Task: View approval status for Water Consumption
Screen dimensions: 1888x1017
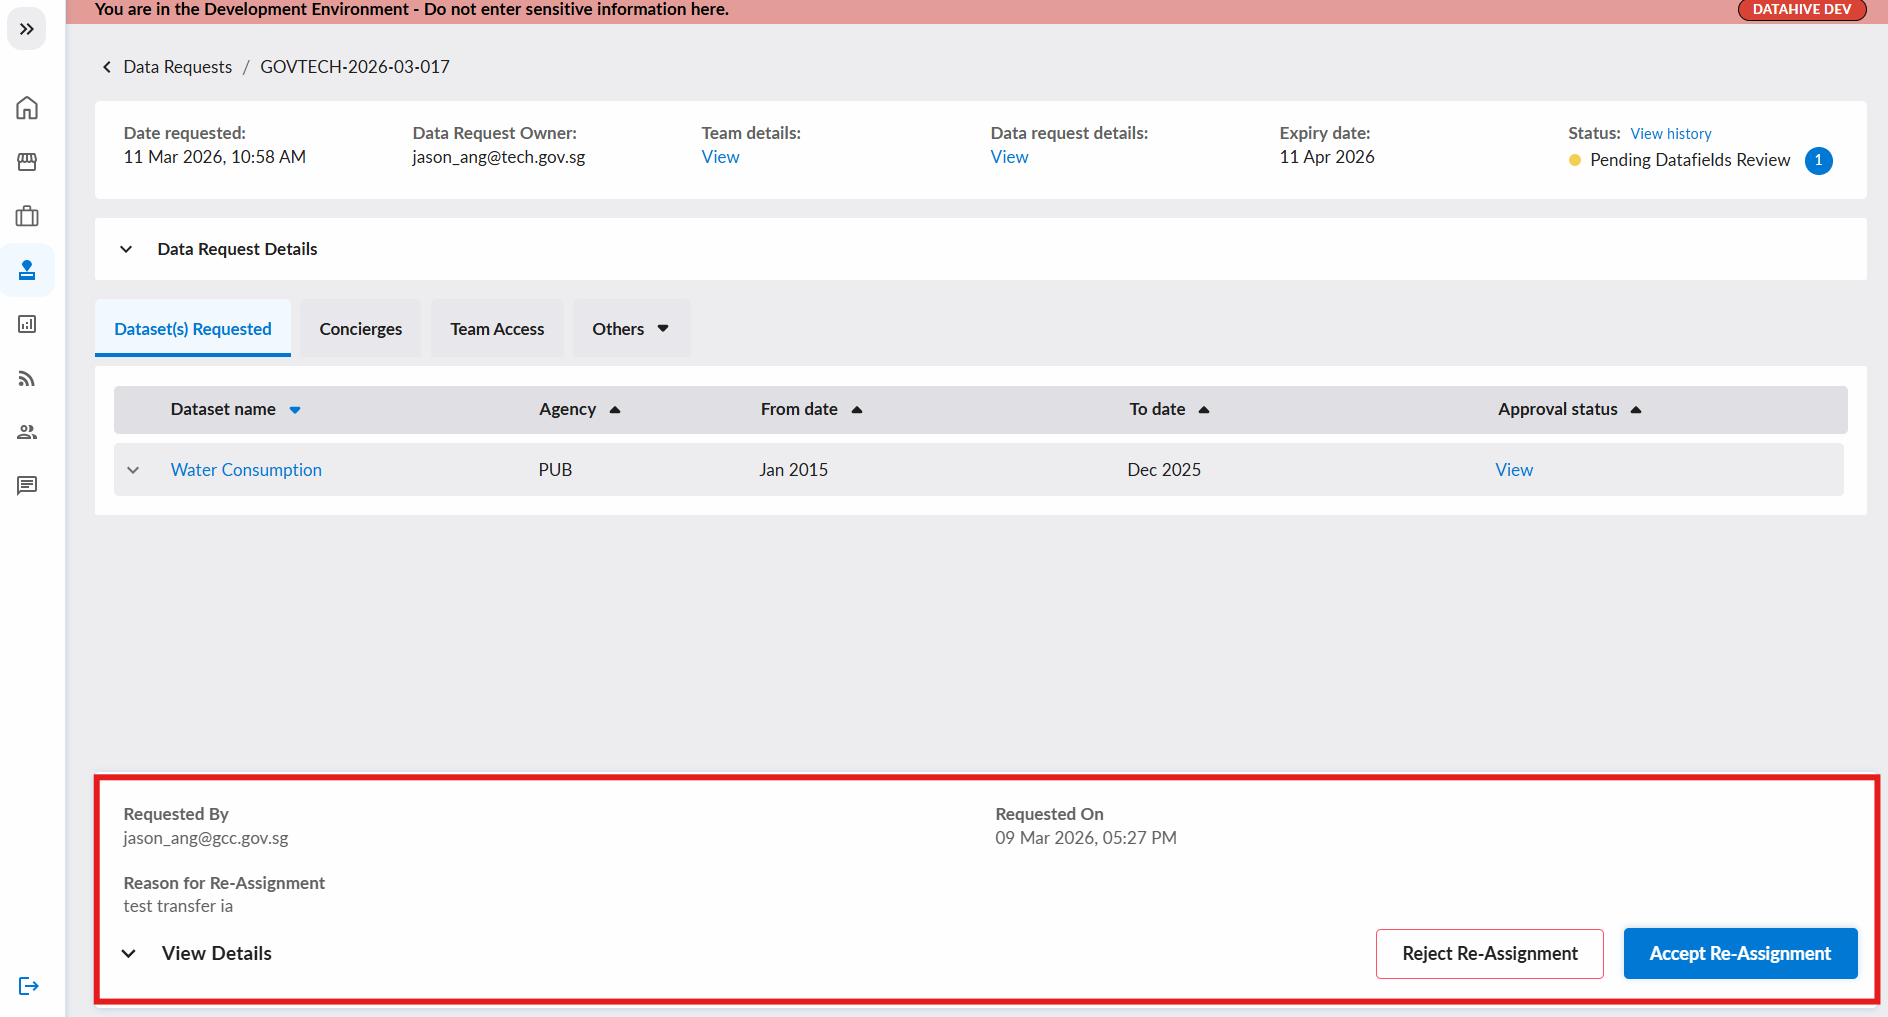Action: [1513, 470]
